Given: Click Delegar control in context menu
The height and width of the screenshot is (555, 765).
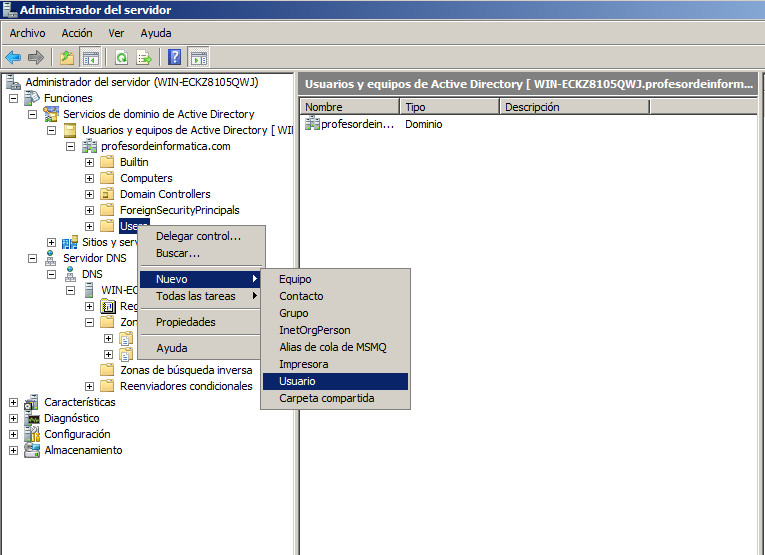Looking at the screenshot, I should (198, 236).
